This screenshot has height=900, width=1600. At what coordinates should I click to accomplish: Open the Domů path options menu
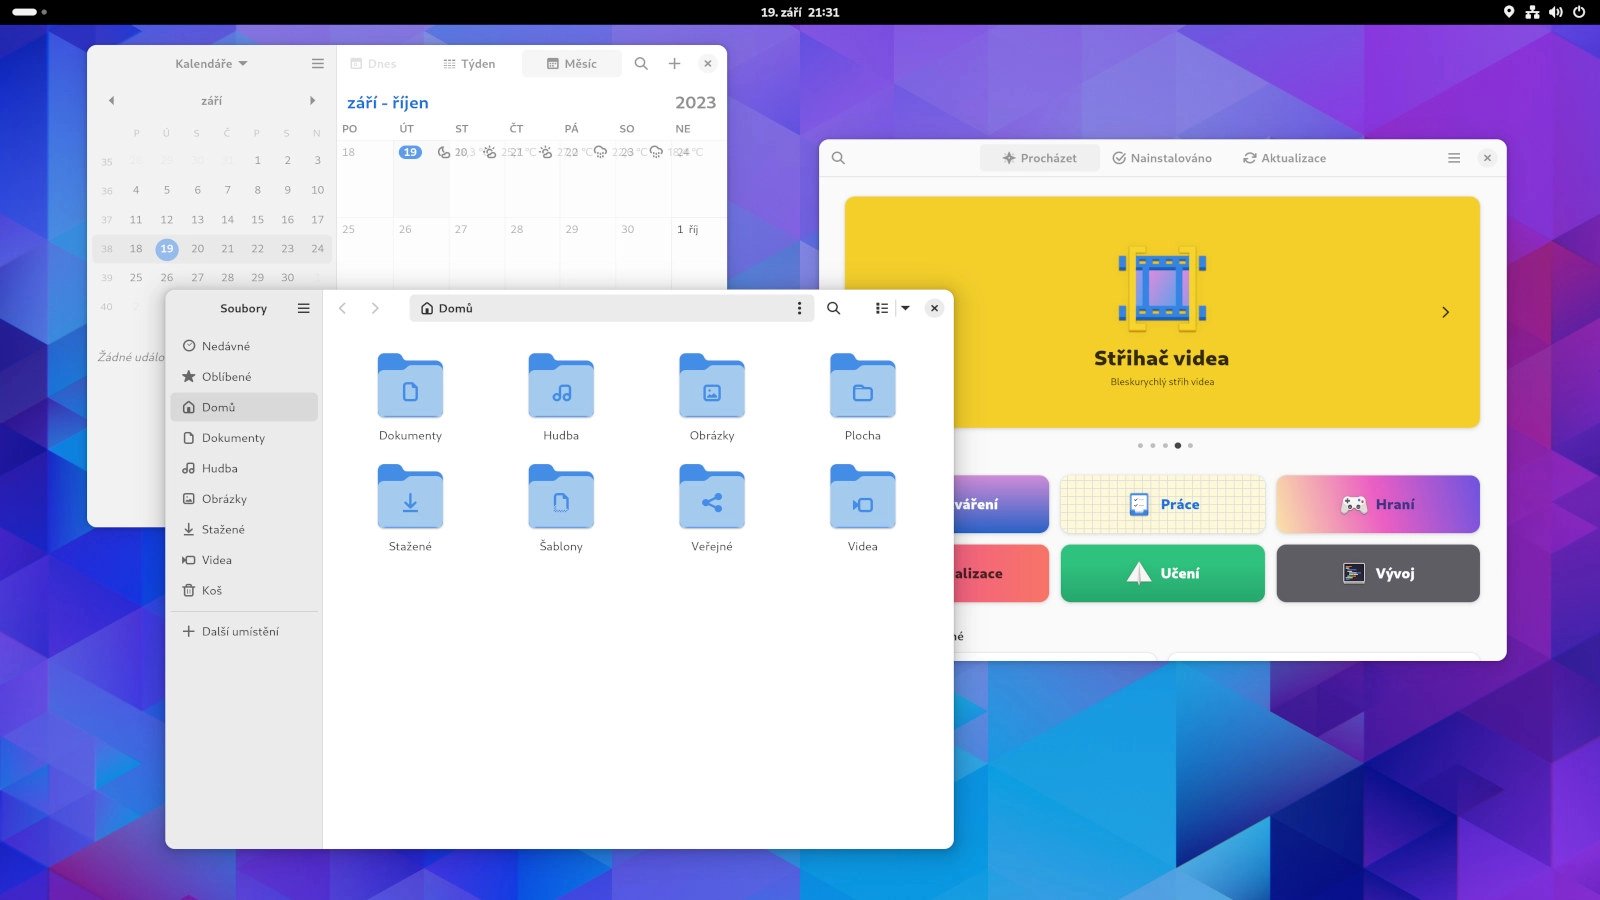tap(799, 308)
